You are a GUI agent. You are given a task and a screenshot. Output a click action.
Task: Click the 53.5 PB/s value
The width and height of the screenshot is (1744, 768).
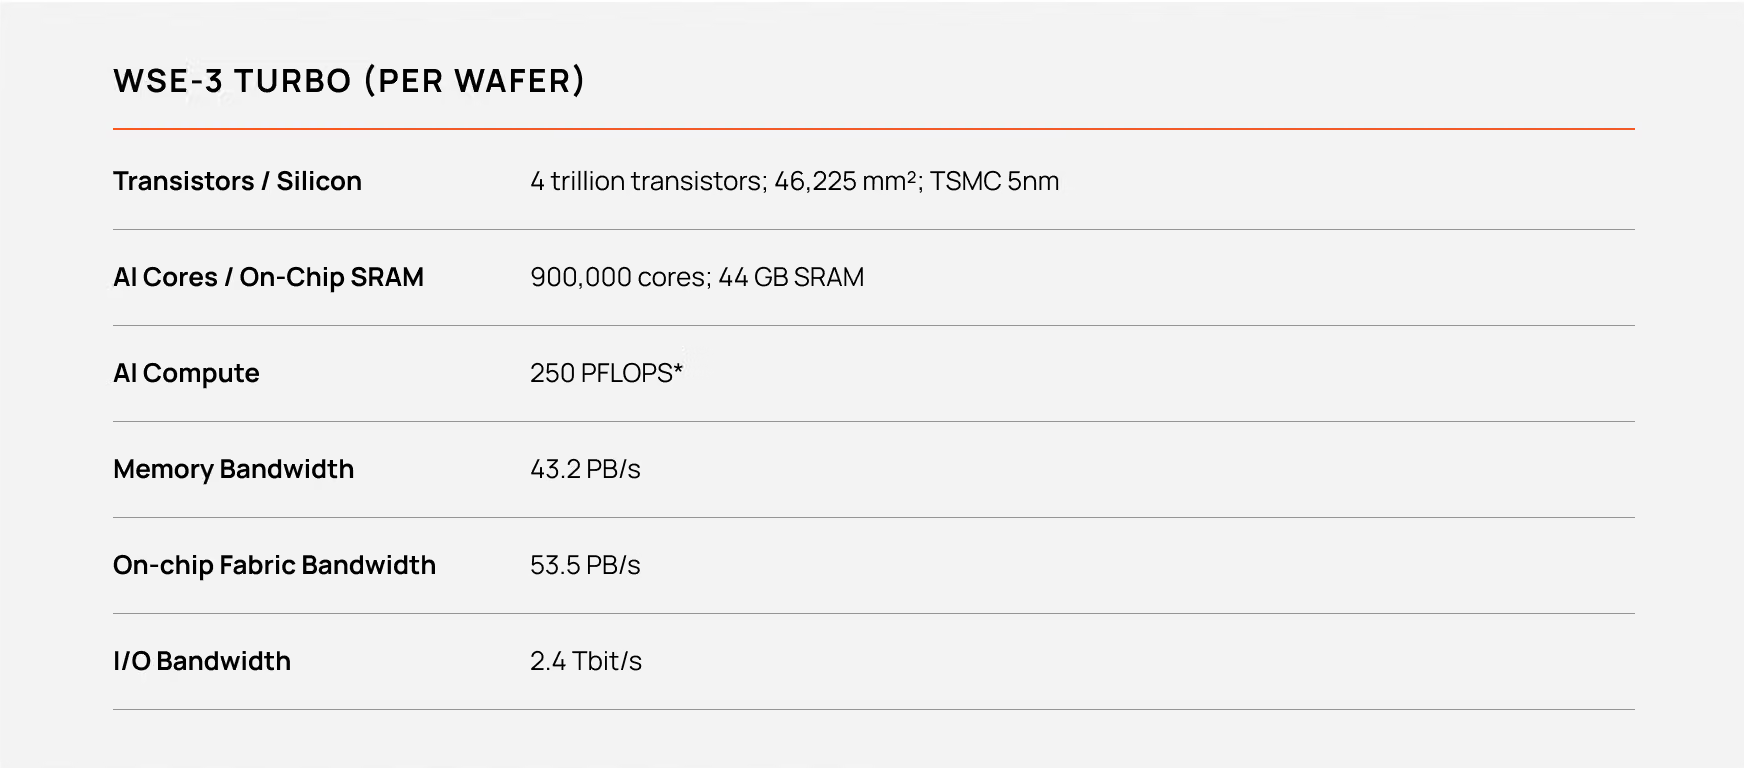585,565
